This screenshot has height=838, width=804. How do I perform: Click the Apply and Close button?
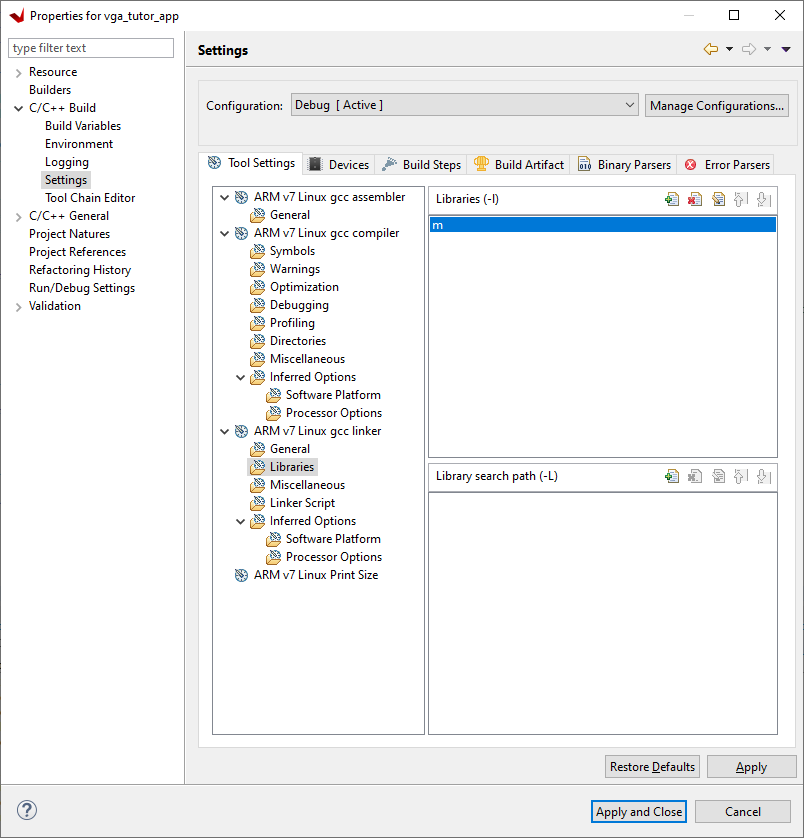click(x=639, y=812)
